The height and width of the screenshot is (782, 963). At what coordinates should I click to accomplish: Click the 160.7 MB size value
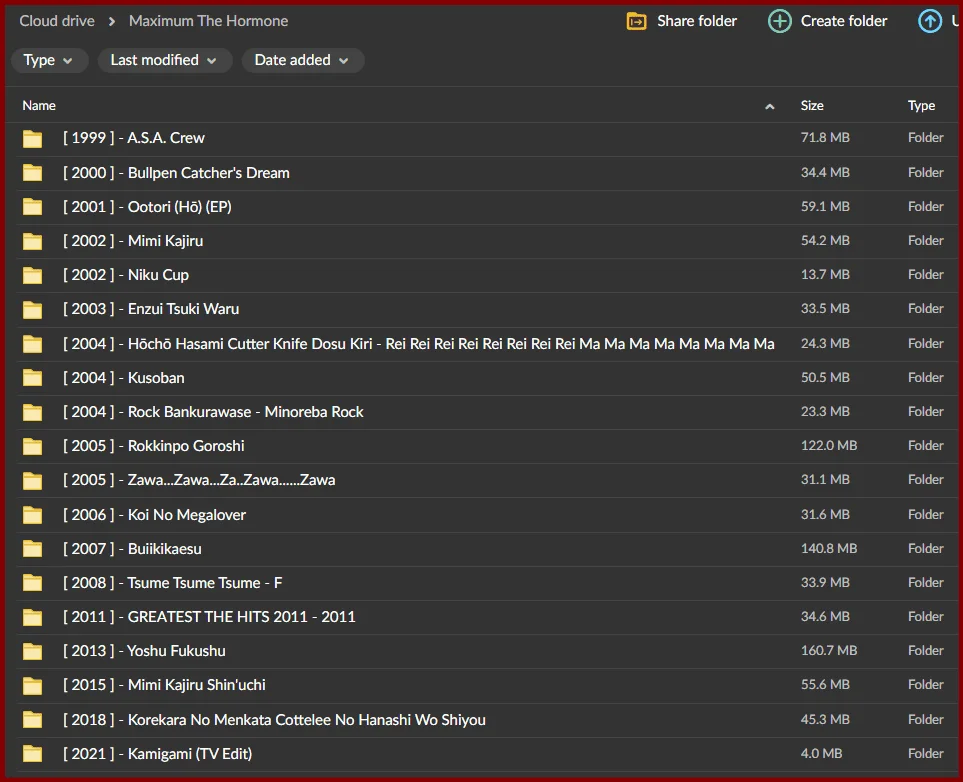(x=828, y=650)
